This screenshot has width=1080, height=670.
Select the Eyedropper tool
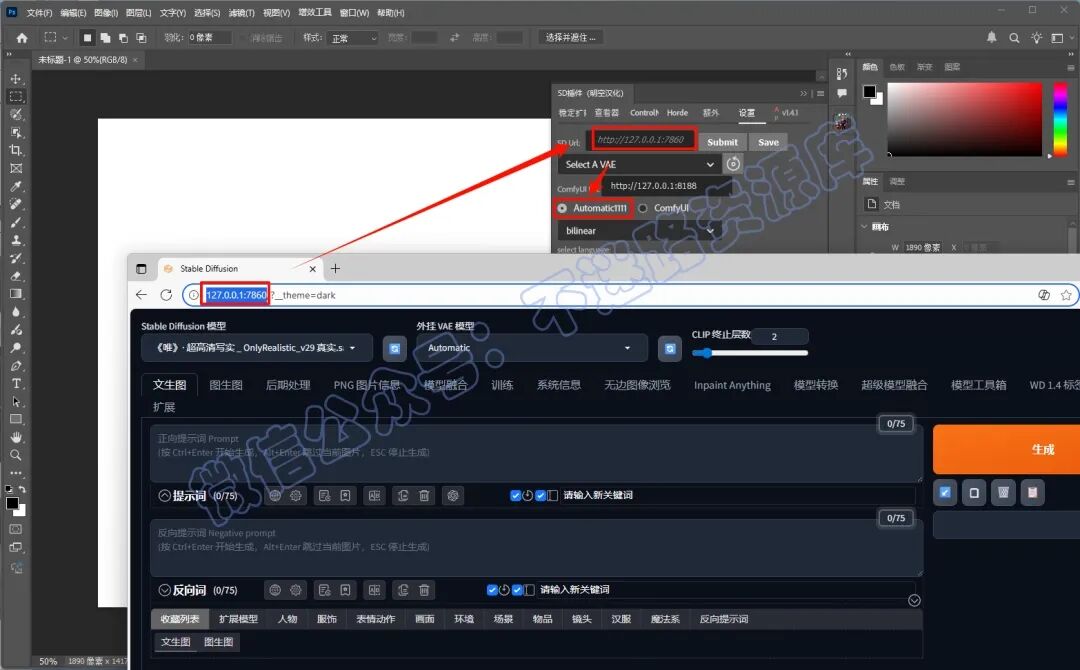(16, 187)
